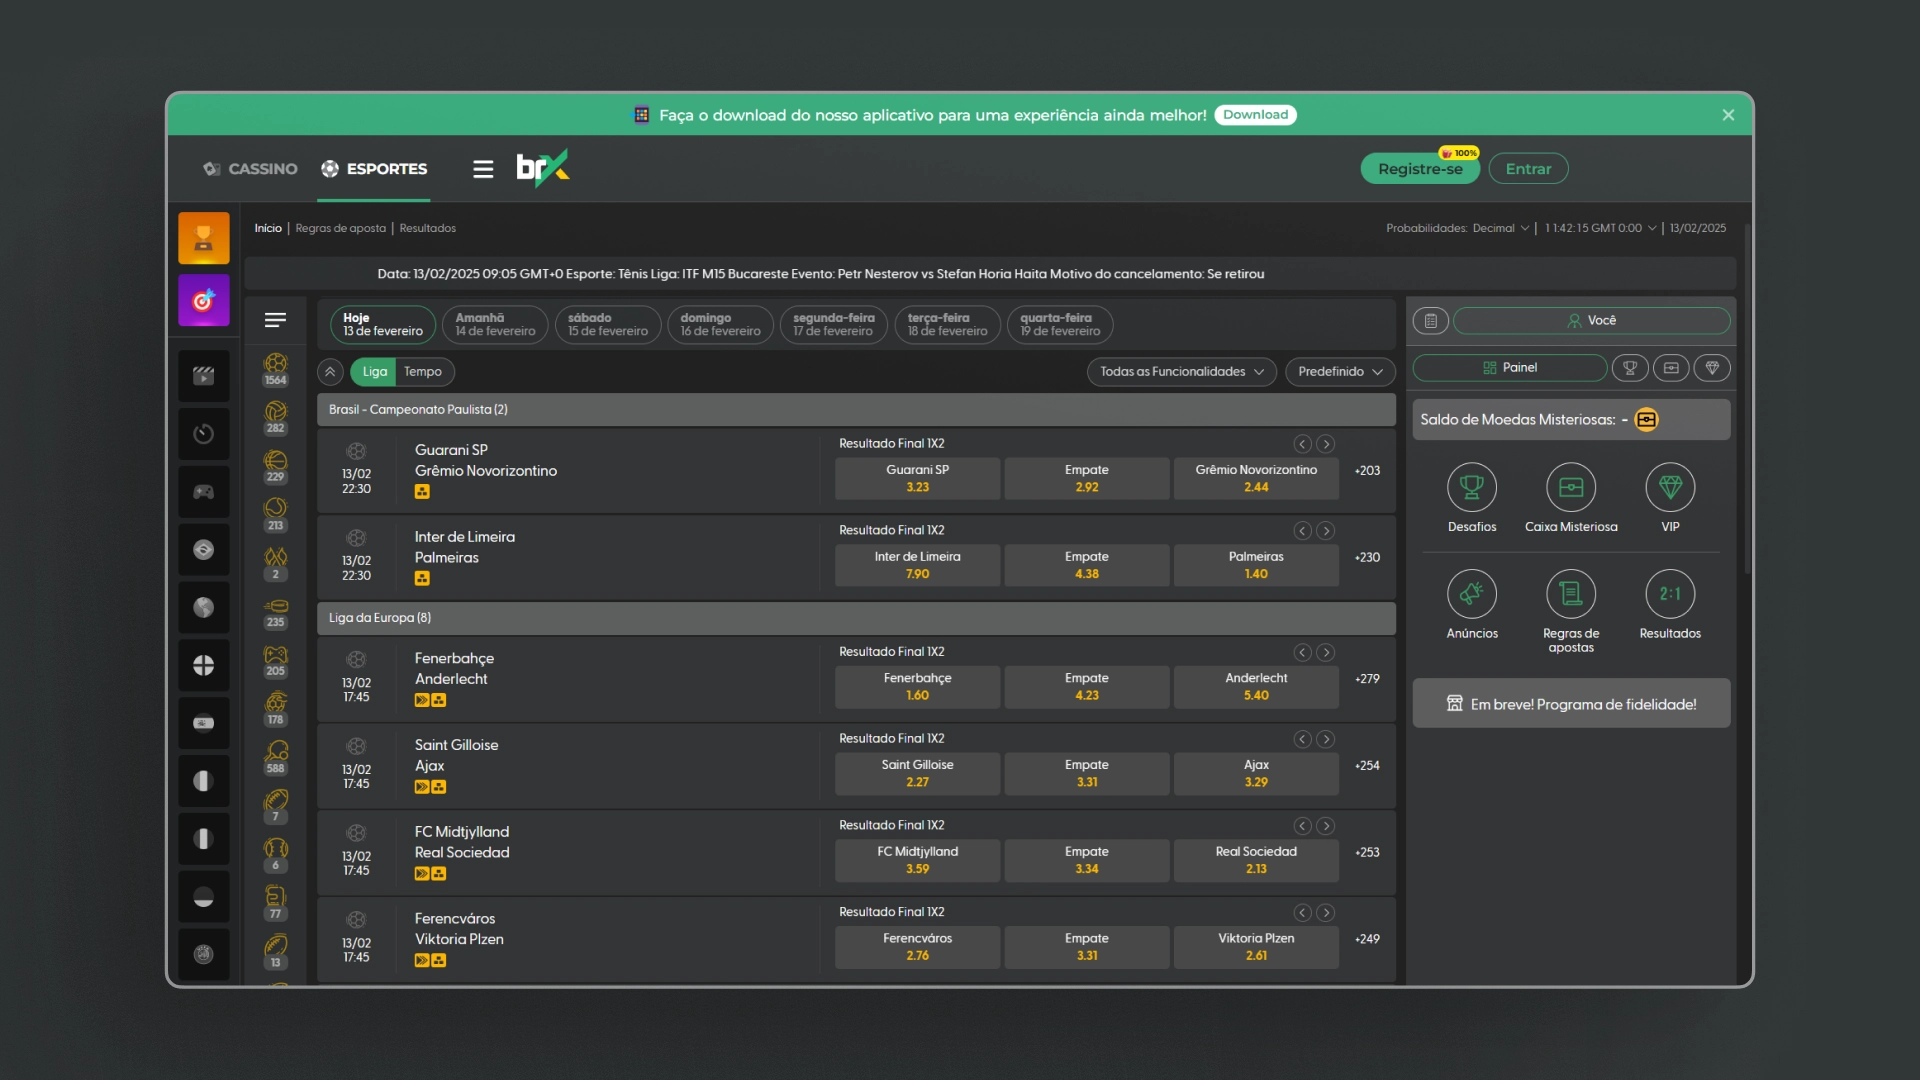The height and width of the screenshot is (1080, 1920).
Task: Expand +203 more markets for Guarani SP
Action: 1367,471
